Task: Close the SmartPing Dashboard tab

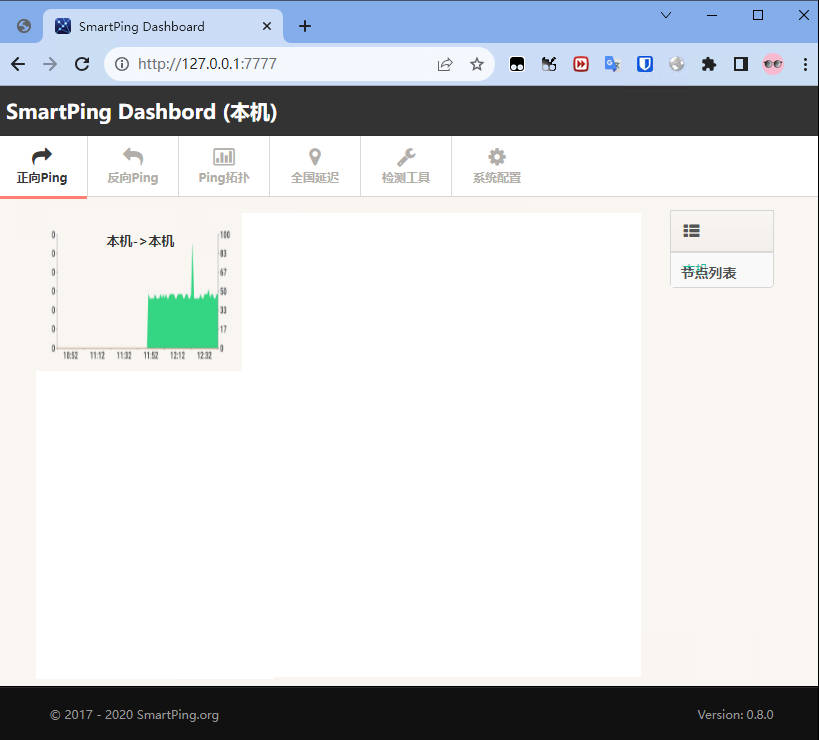Action: point(266,26)
